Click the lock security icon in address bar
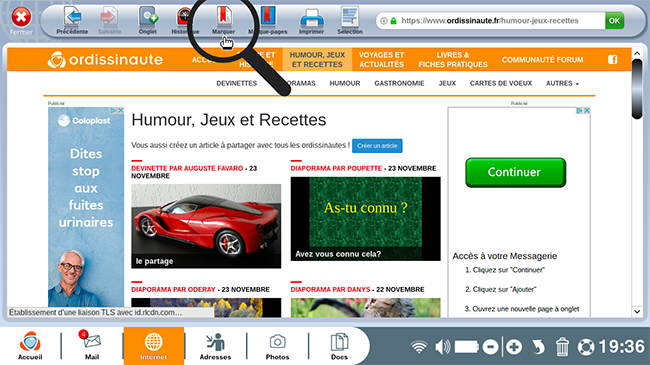Image resolution: width=650 pixels, height=365 pixels. pyautogui.click(x=393, y=21)
